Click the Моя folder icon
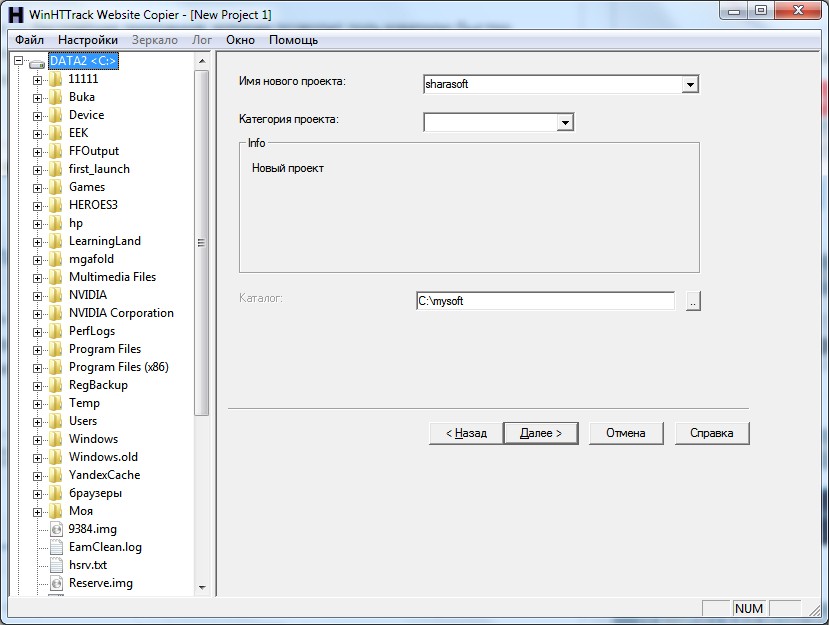 click(x=56, y=511)
